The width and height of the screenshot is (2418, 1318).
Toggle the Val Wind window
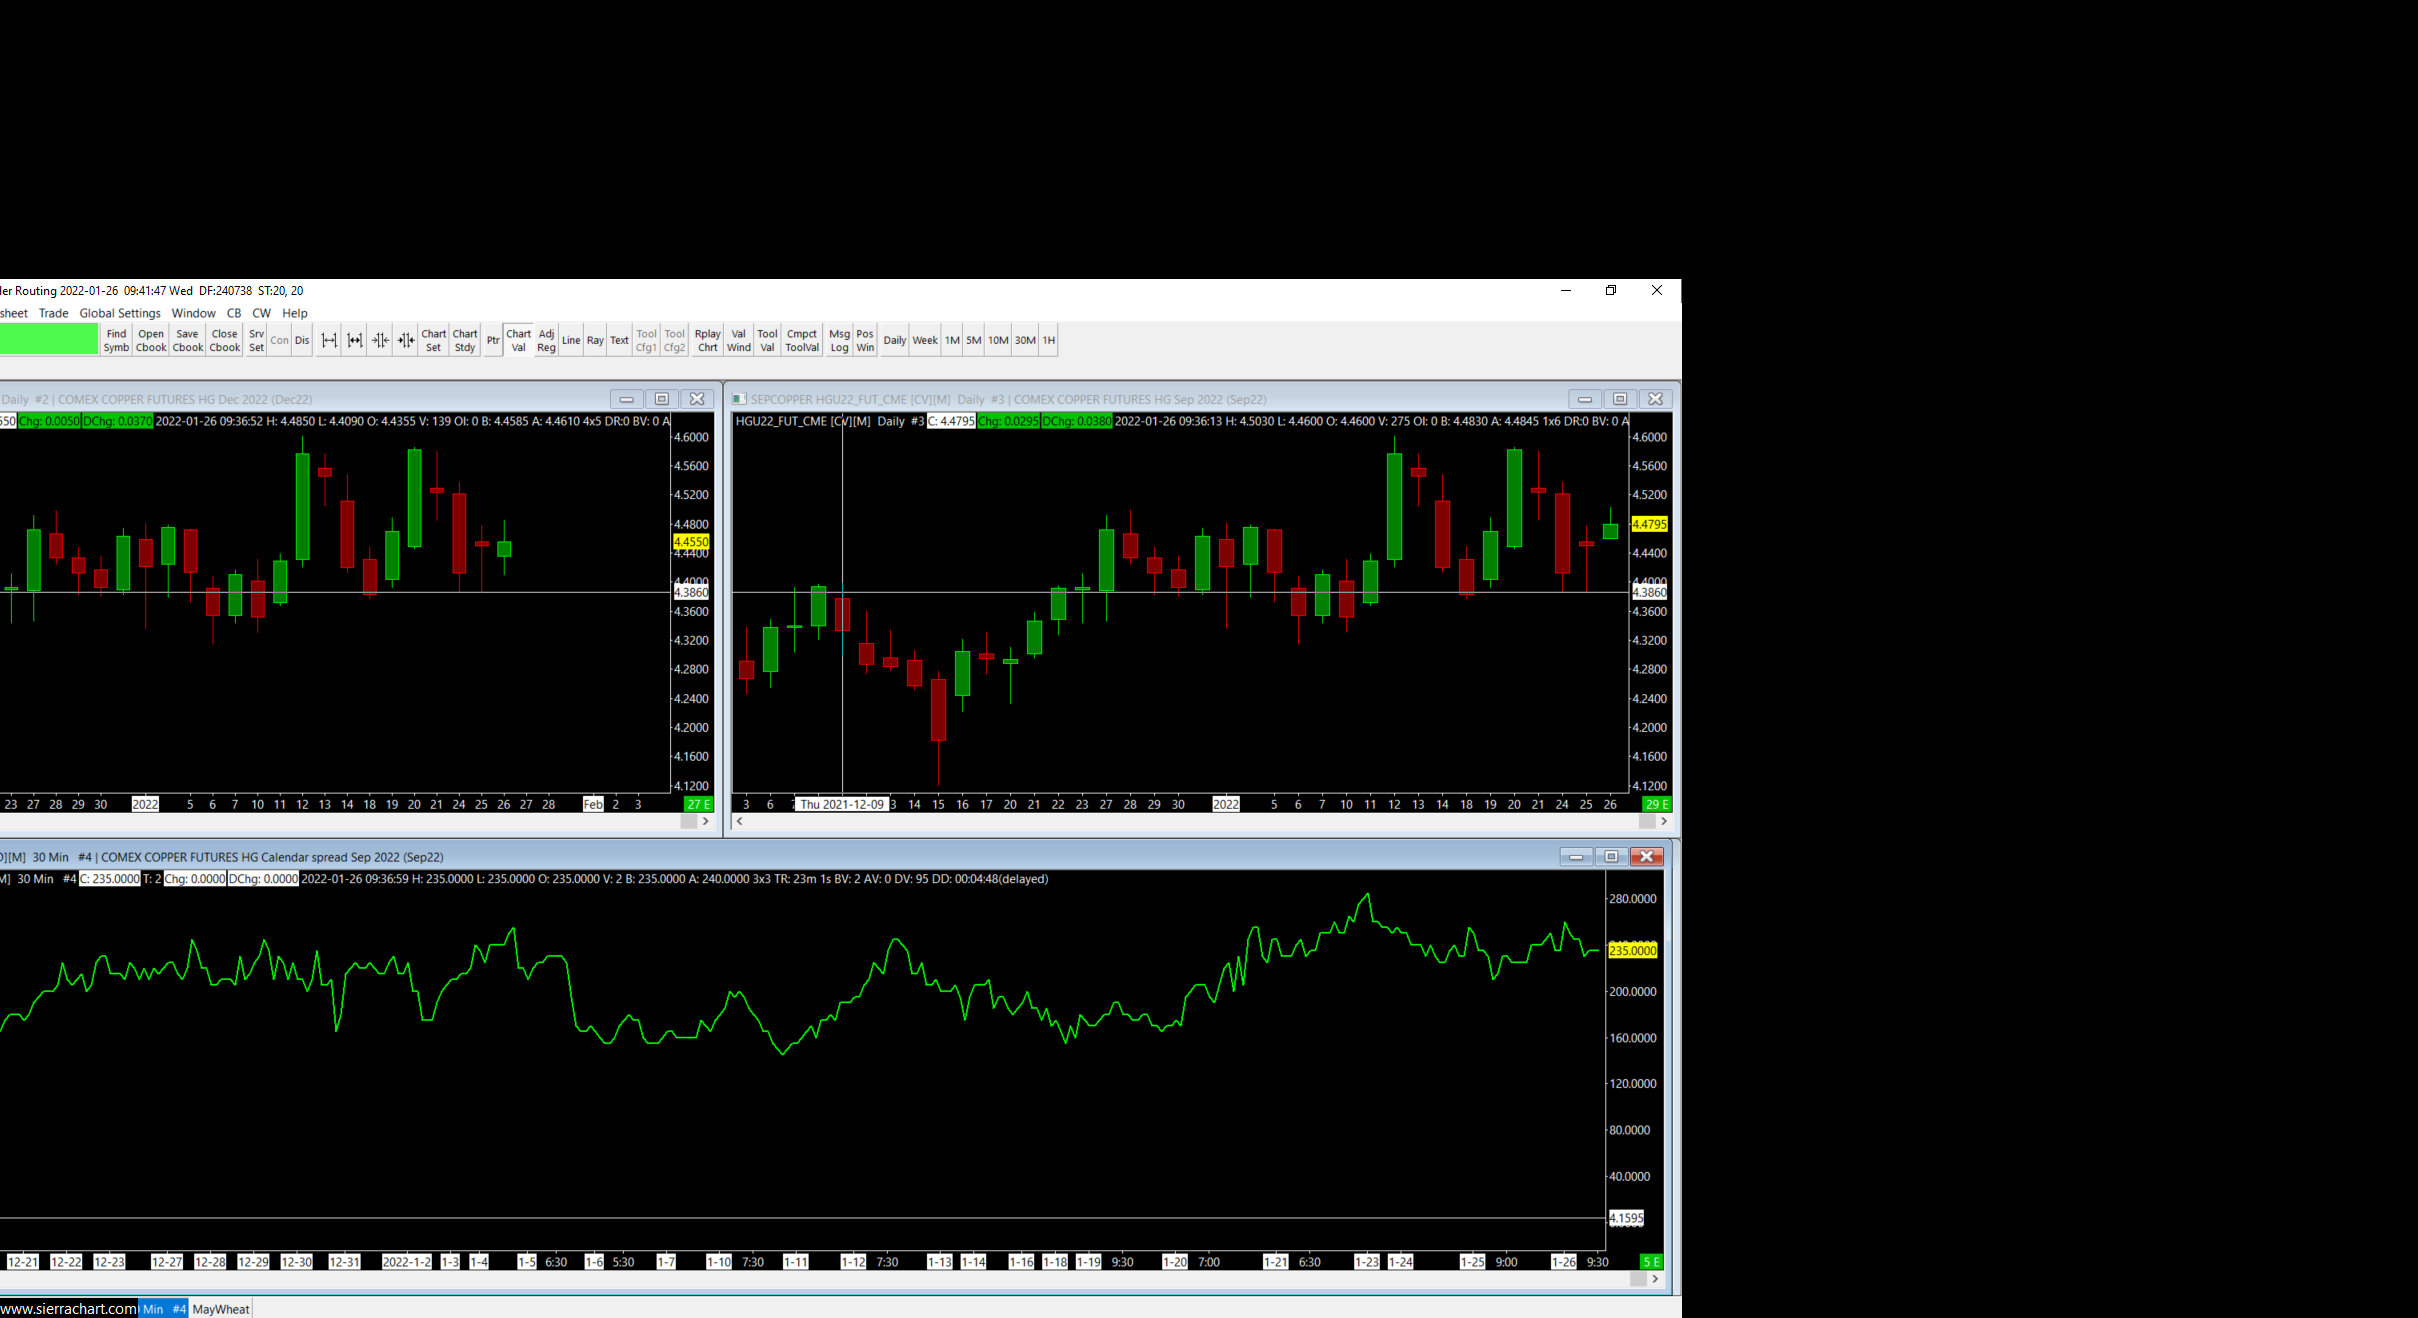[738, 341]
